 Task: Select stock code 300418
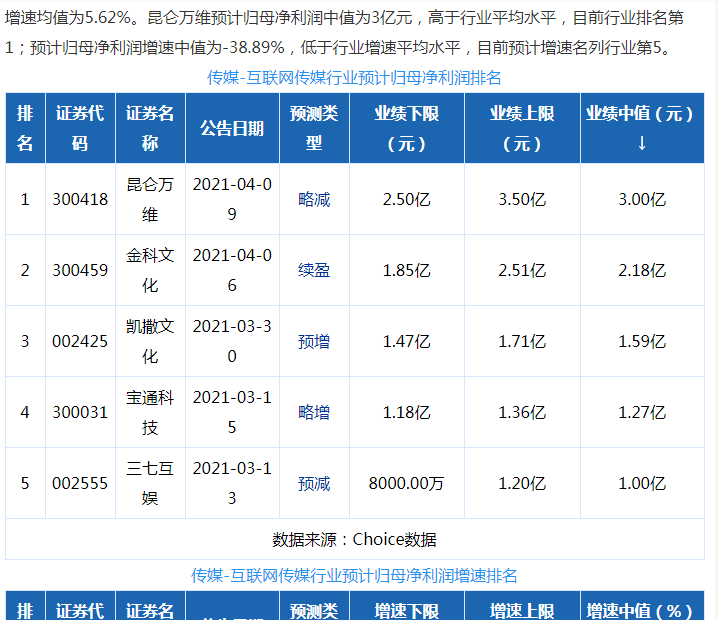(80, 200)
